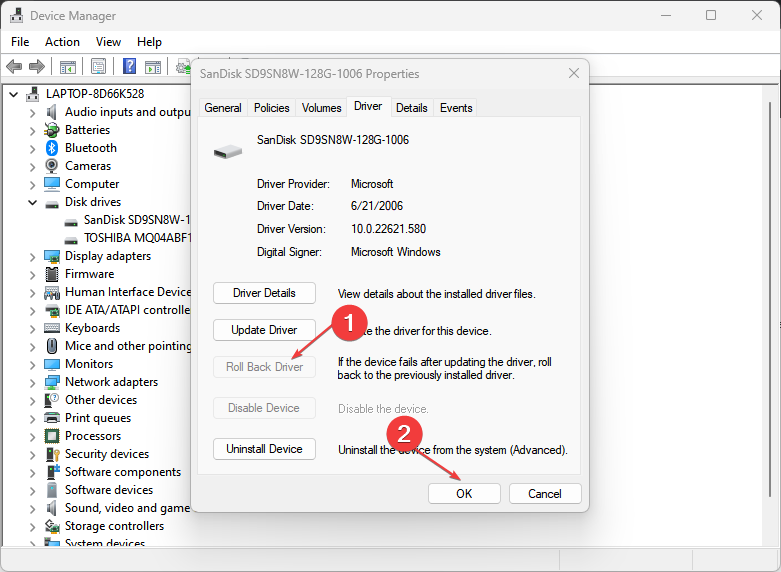Image resolution: width=781 pixels, height=572 pixels.
Task: Select the Firmware chip icon
Action: 52,274
